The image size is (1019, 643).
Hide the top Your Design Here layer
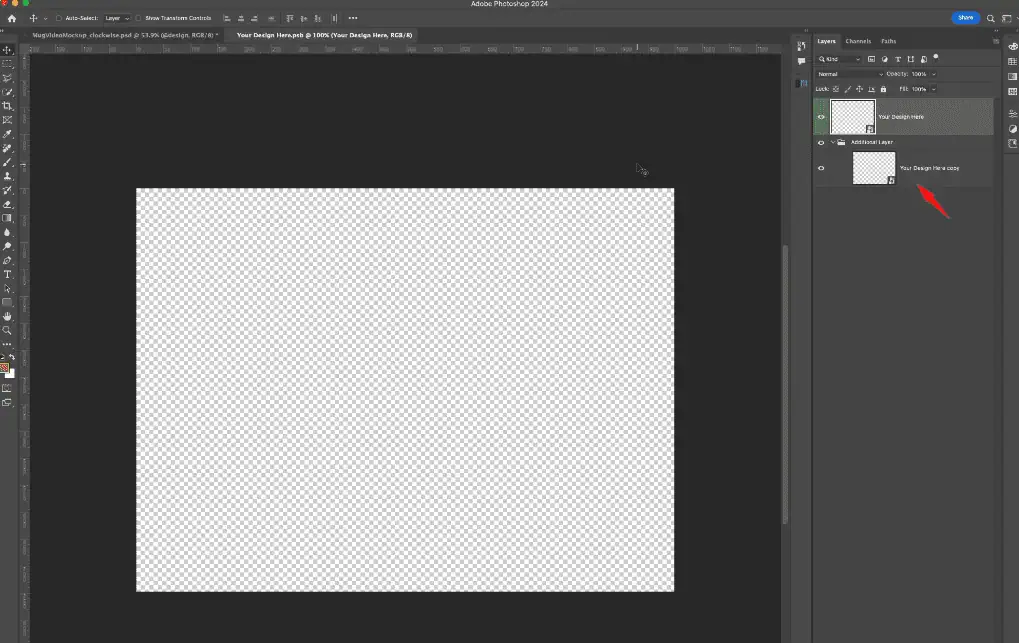point(821,117)
